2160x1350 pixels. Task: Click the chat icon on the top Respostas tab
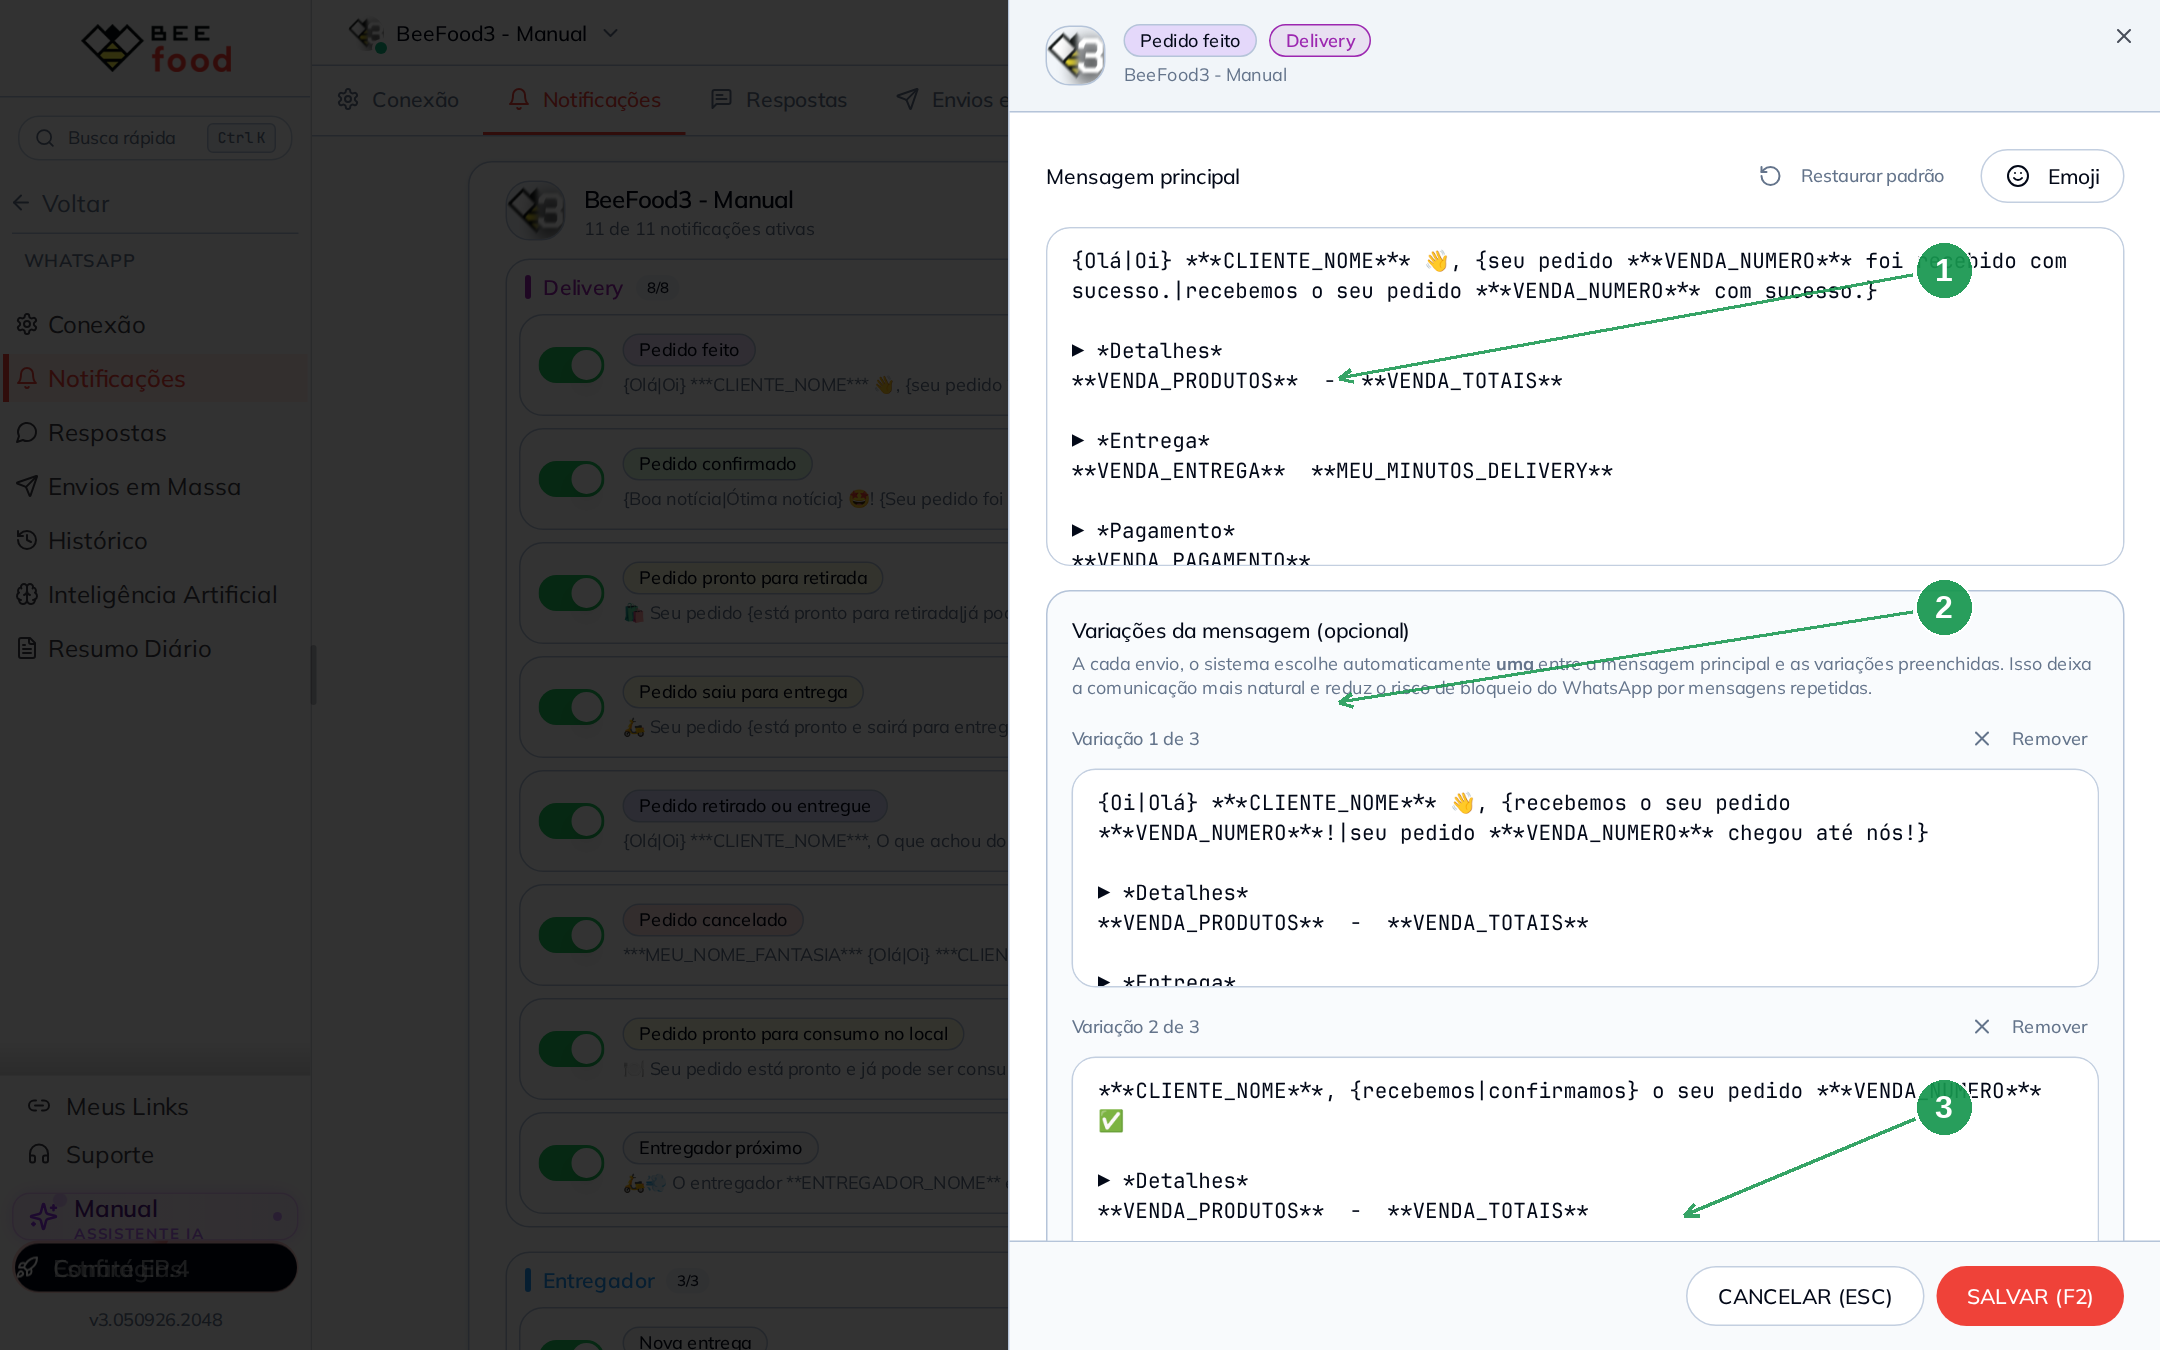tap(721, 99)
